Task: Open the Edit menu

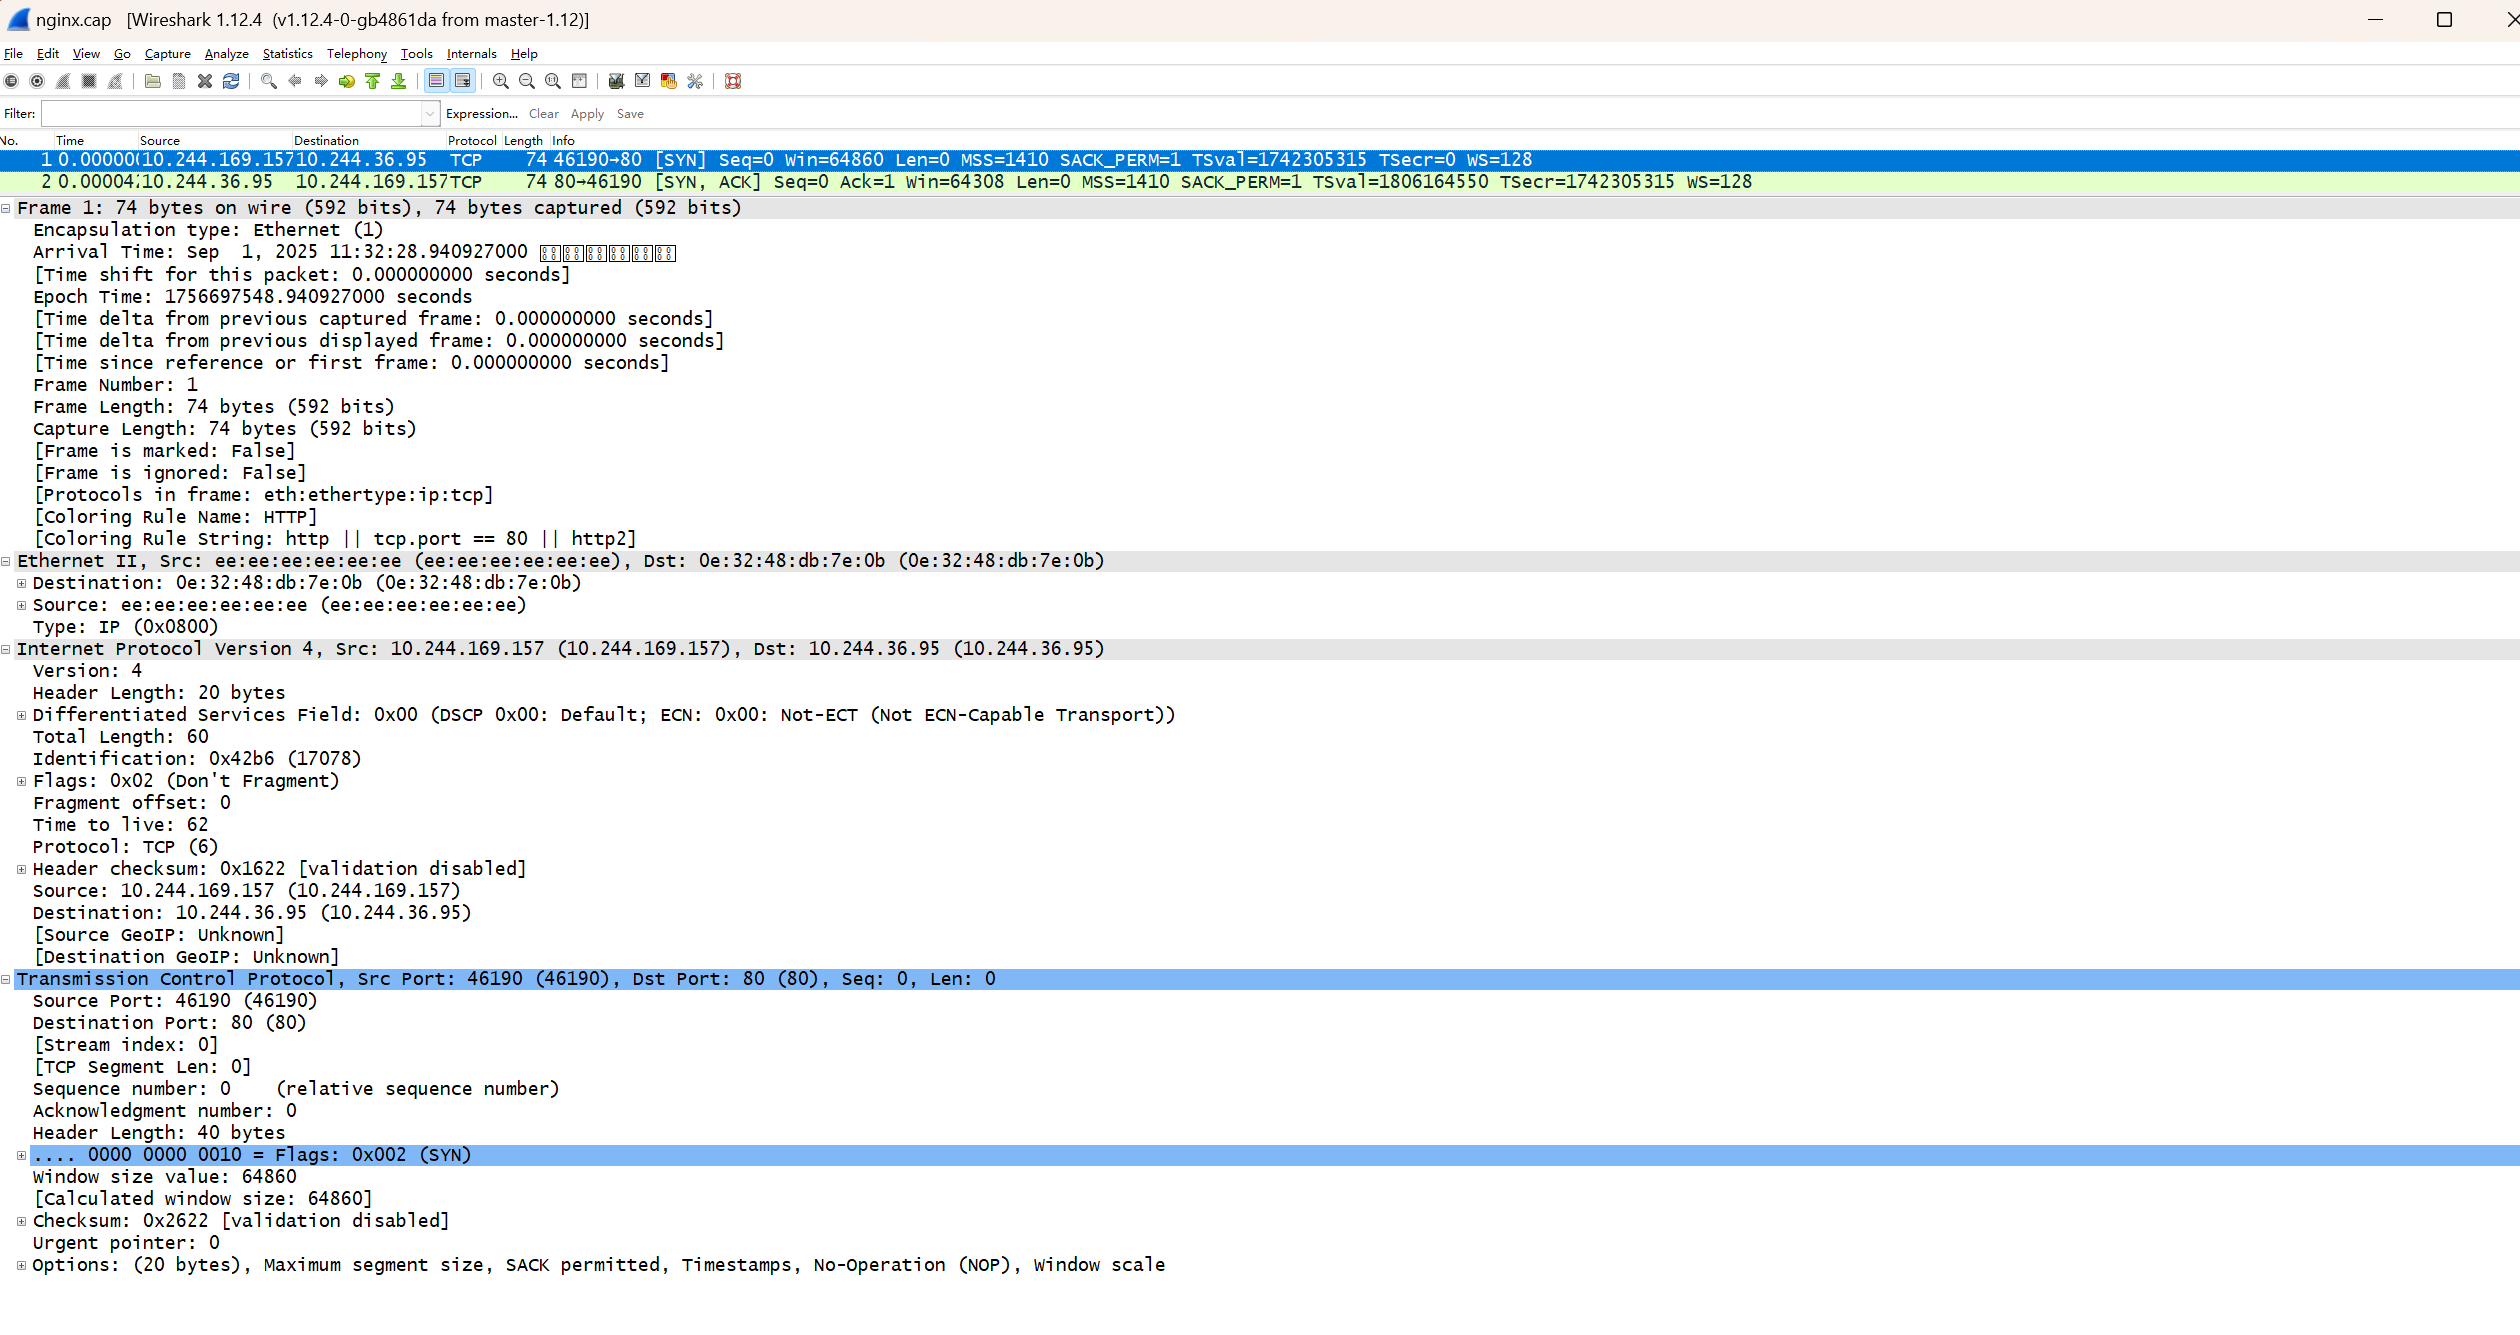Action: pos(47,54)
